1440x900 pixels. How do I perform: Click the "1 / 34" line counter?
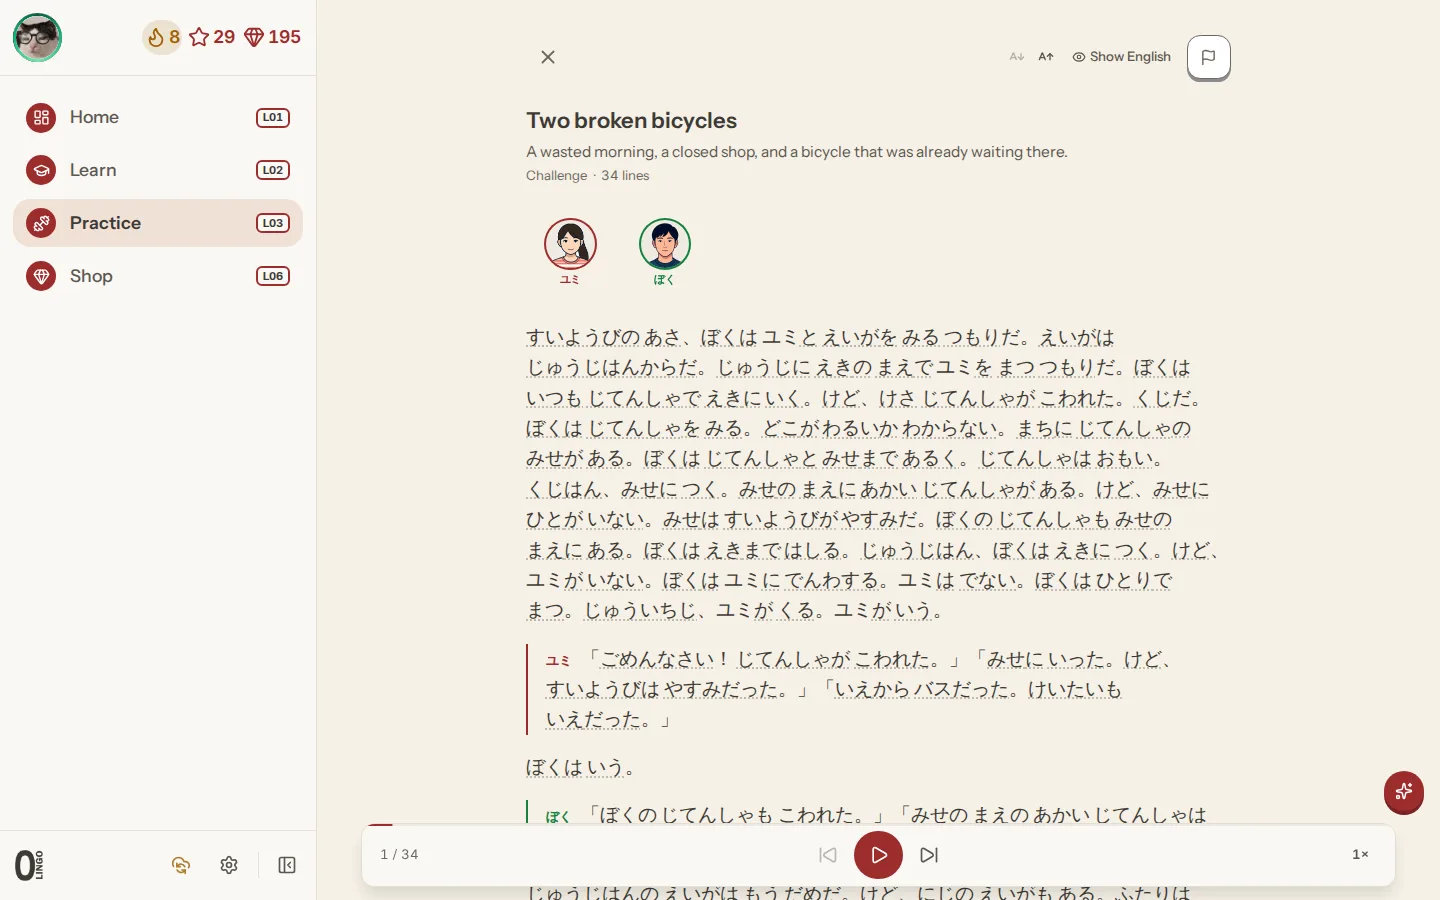coord(399,855)
